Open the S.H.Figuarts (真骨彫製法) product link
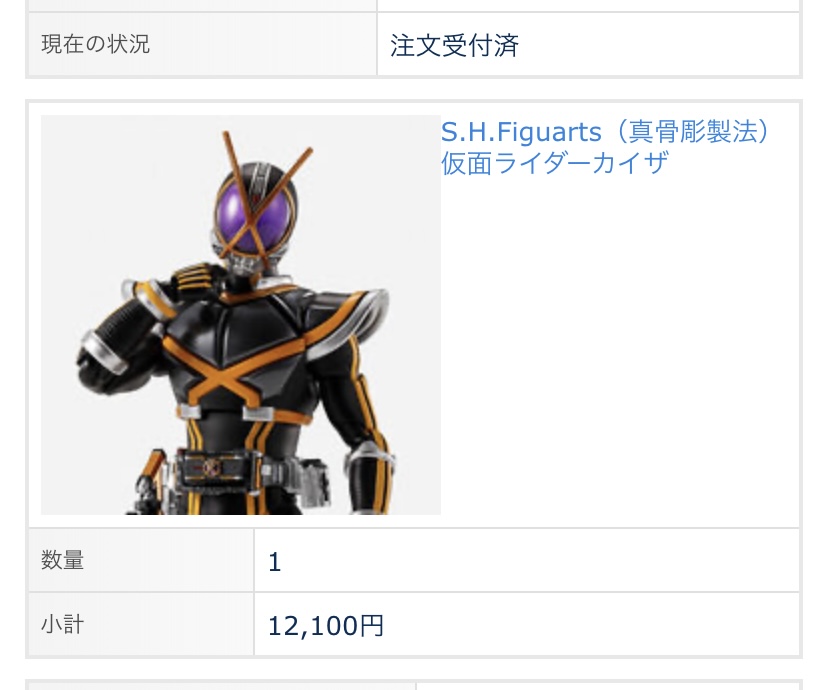 pos(605,131)
